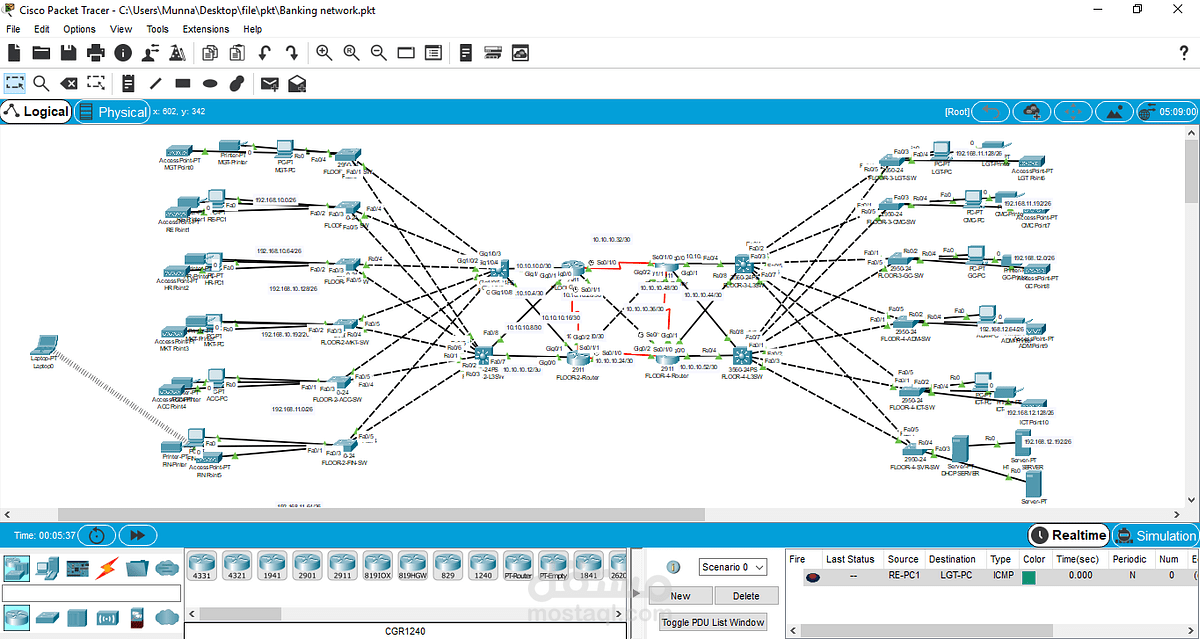Click Toggle PDU List Window button
Screen dimensions: 1200x639
tap(713, 622)
